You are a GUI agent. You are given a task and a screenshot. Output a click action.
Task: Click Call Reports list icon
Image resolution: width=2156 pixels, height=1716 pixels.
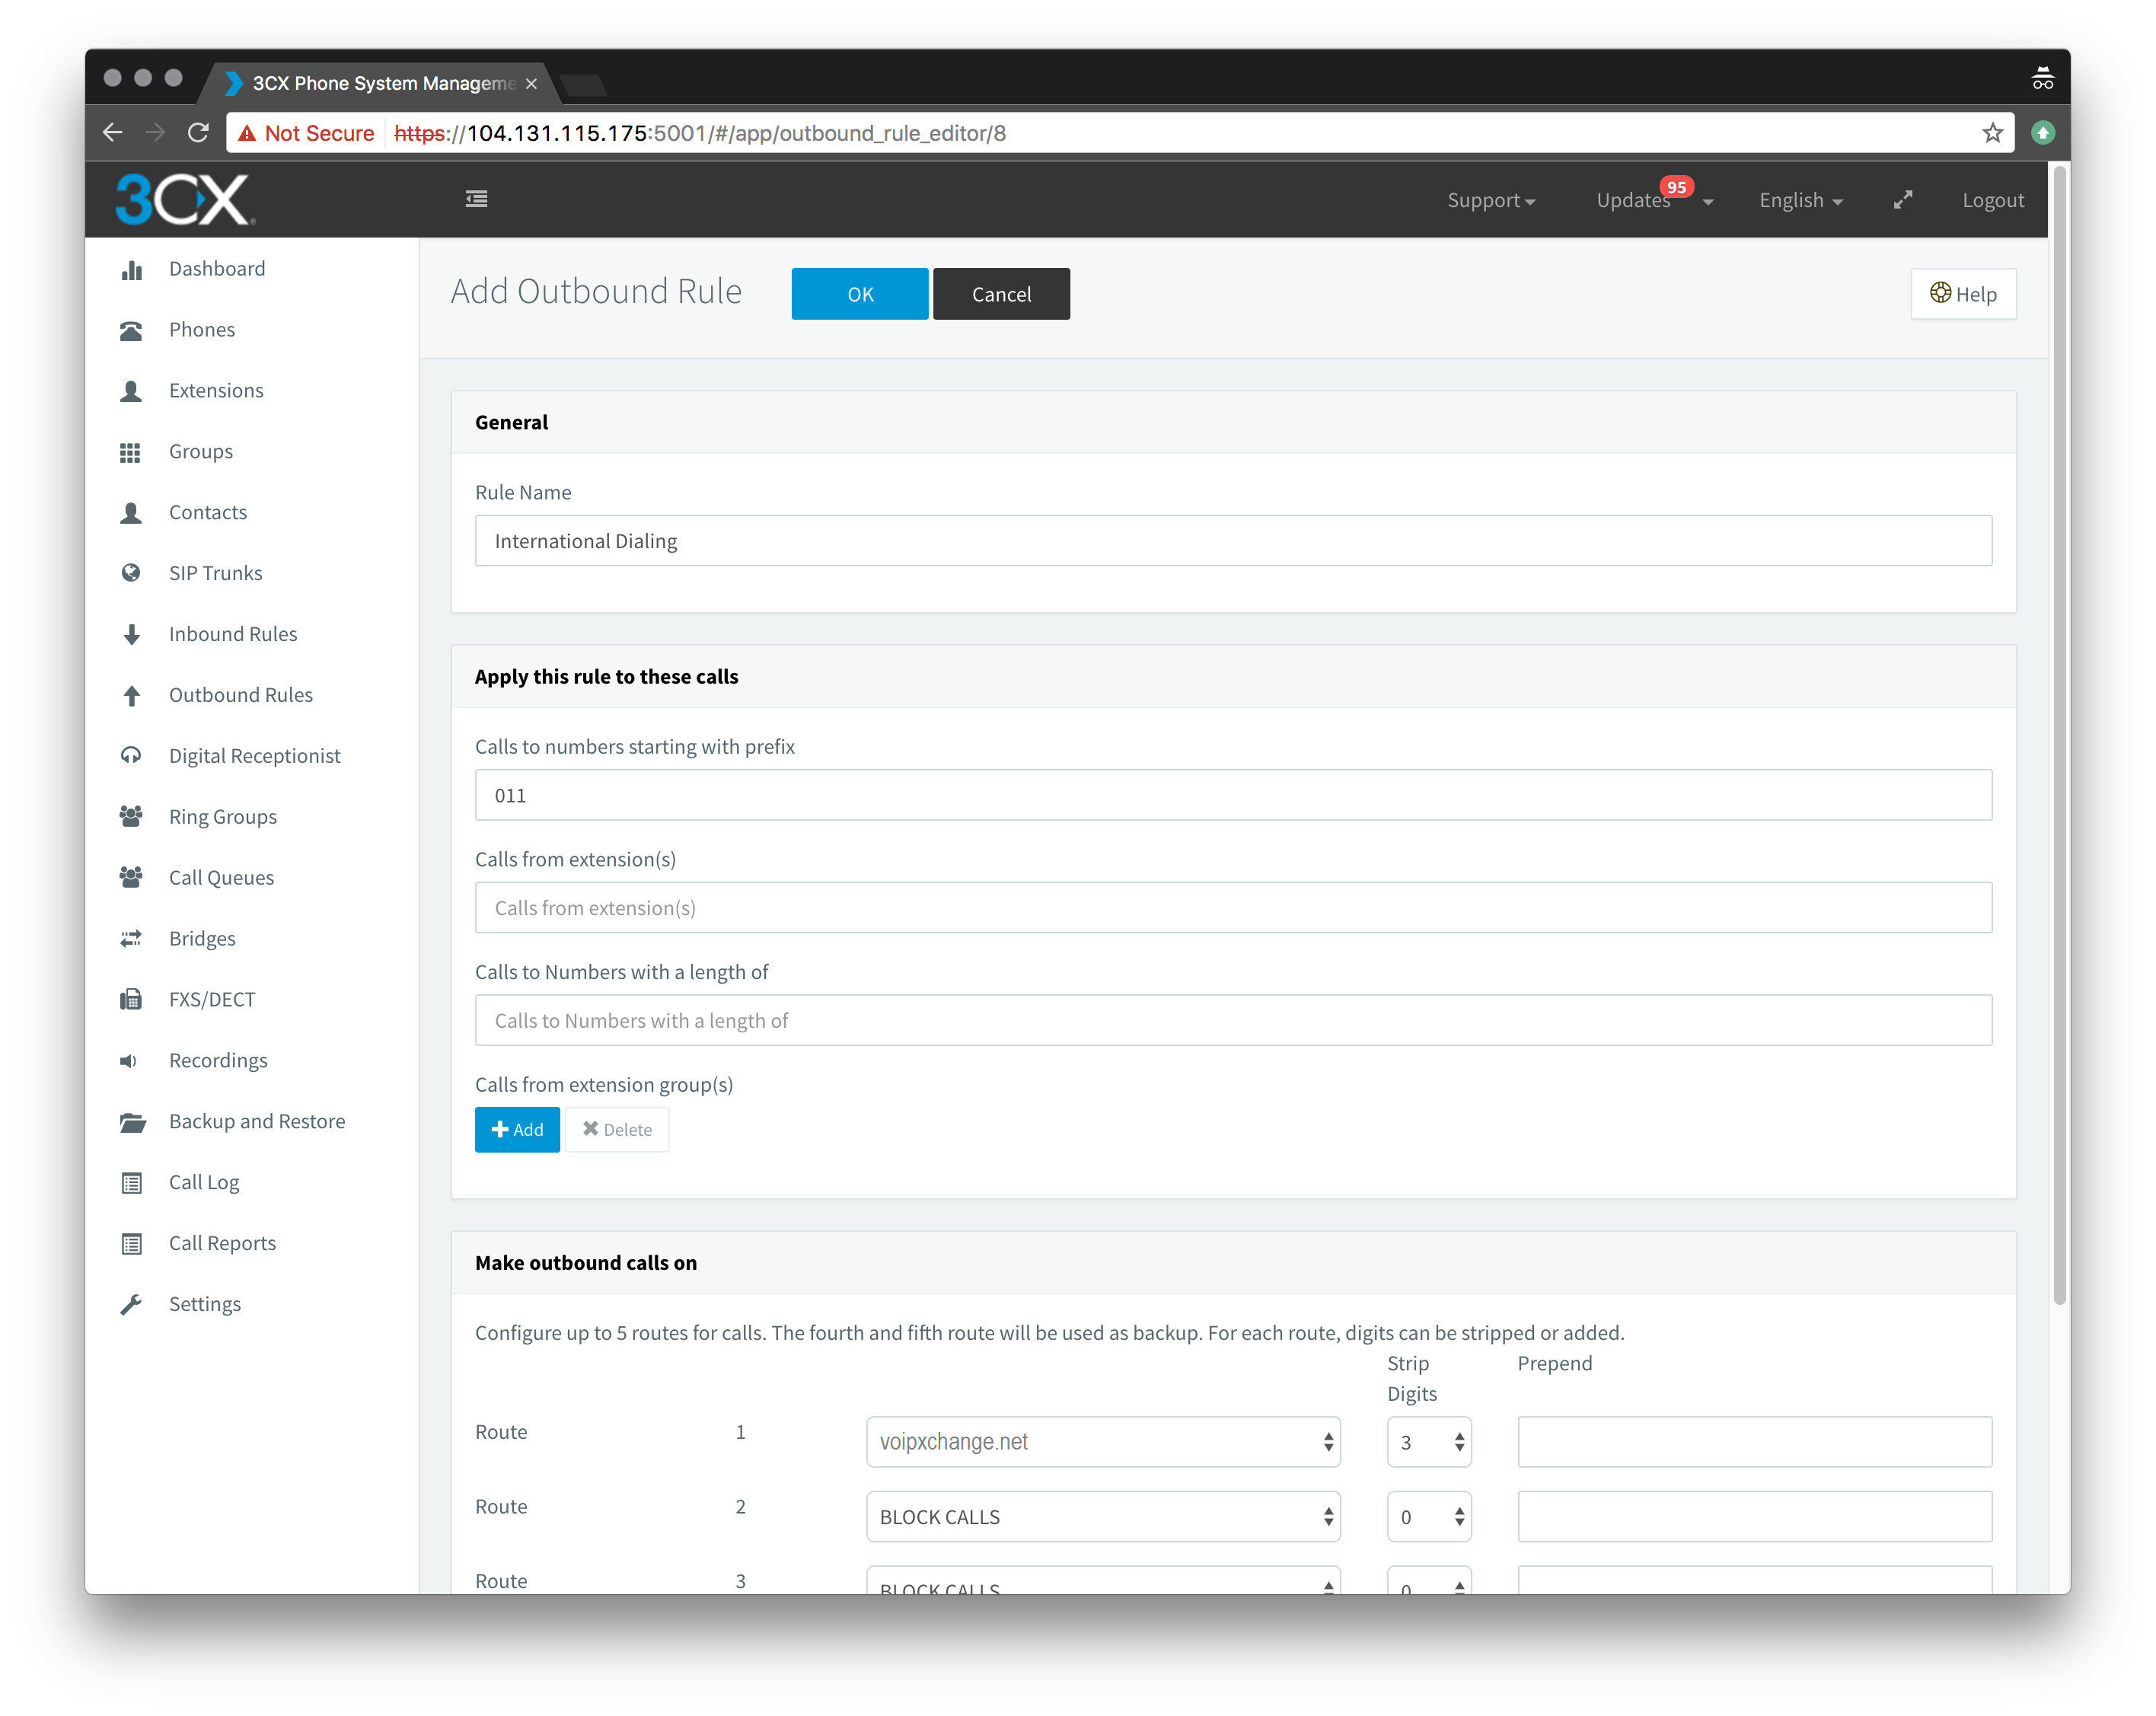(x=131, y=1244)
